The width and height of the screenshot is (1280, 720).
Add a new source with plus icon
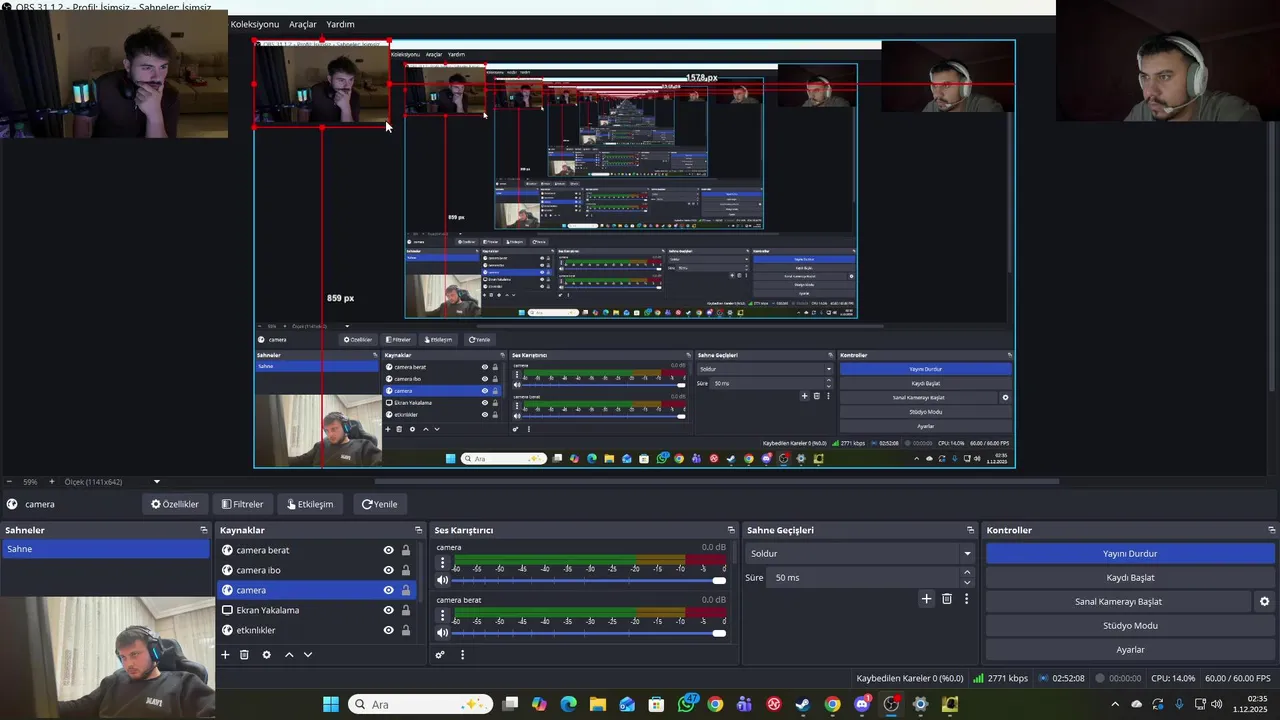click(x=225, y=655)
